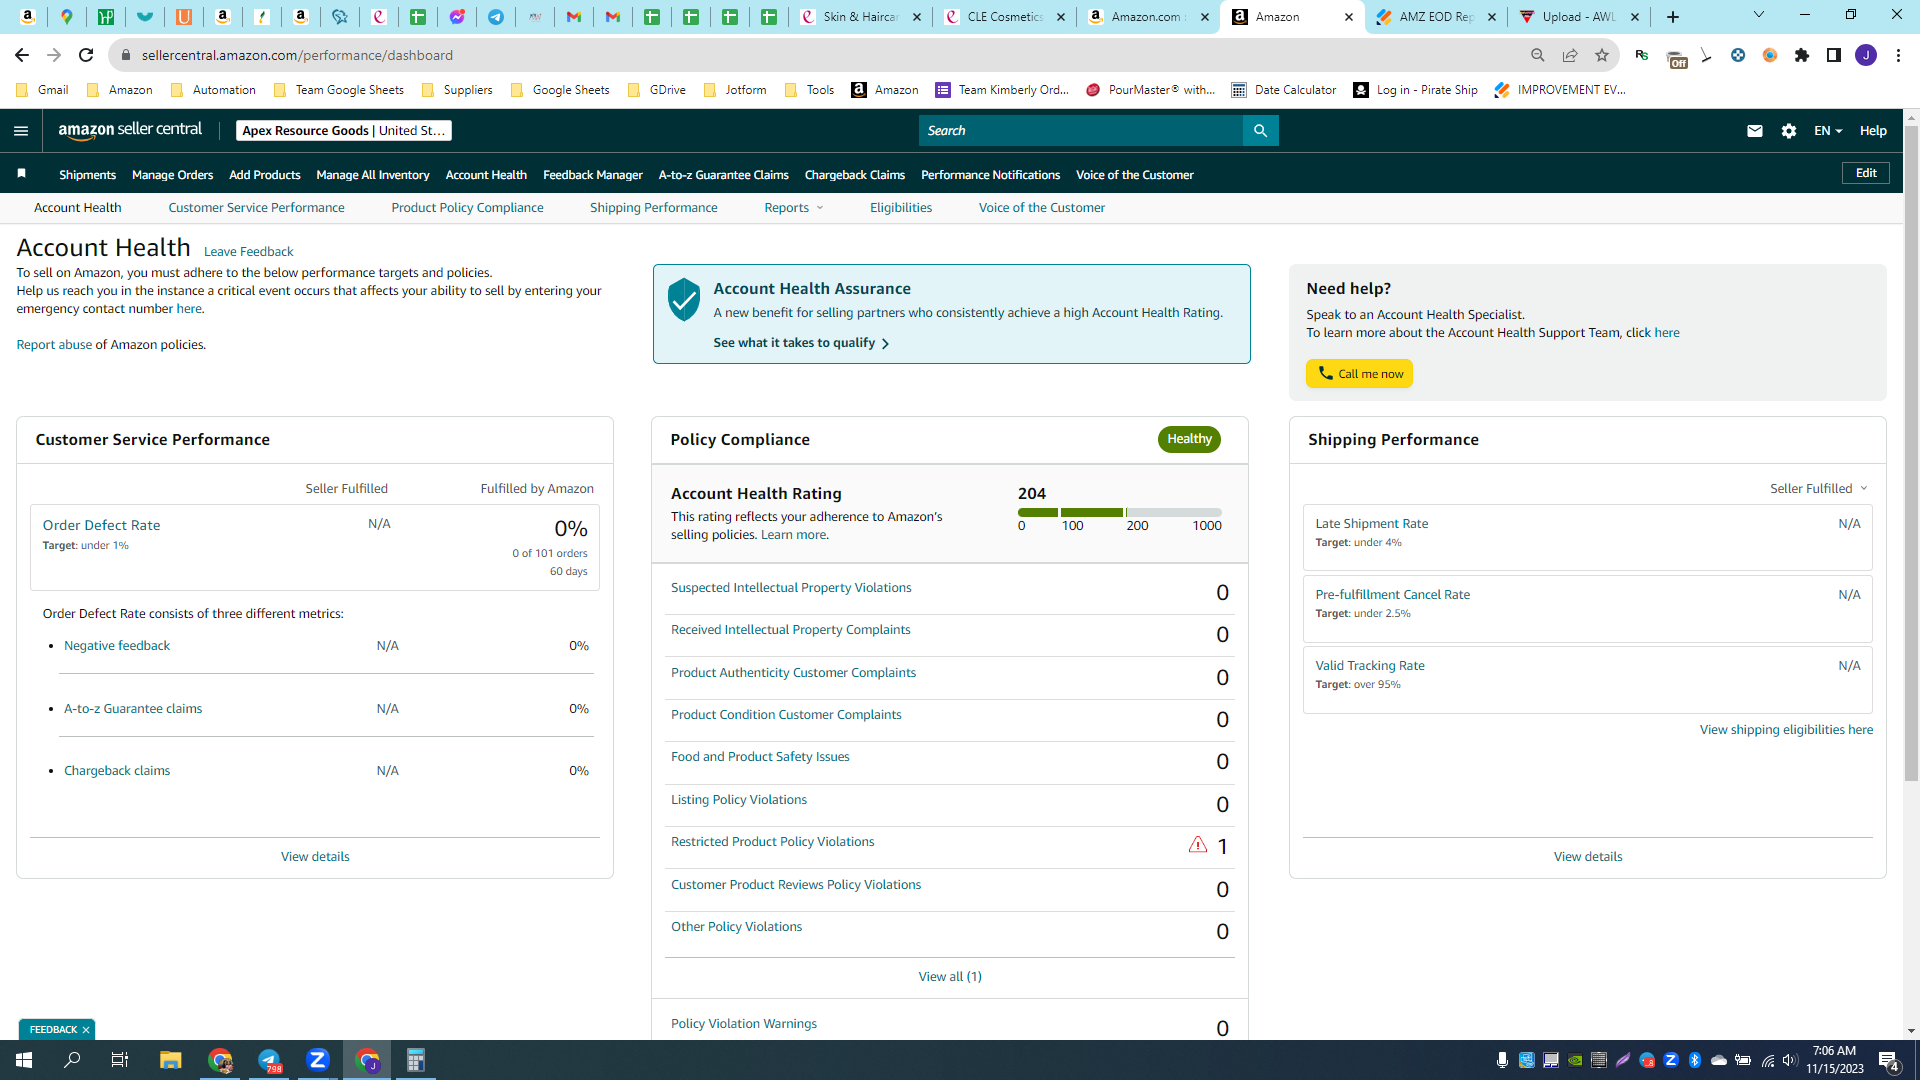
Task: Open the settings gear icon
Action: [1789, 131]
